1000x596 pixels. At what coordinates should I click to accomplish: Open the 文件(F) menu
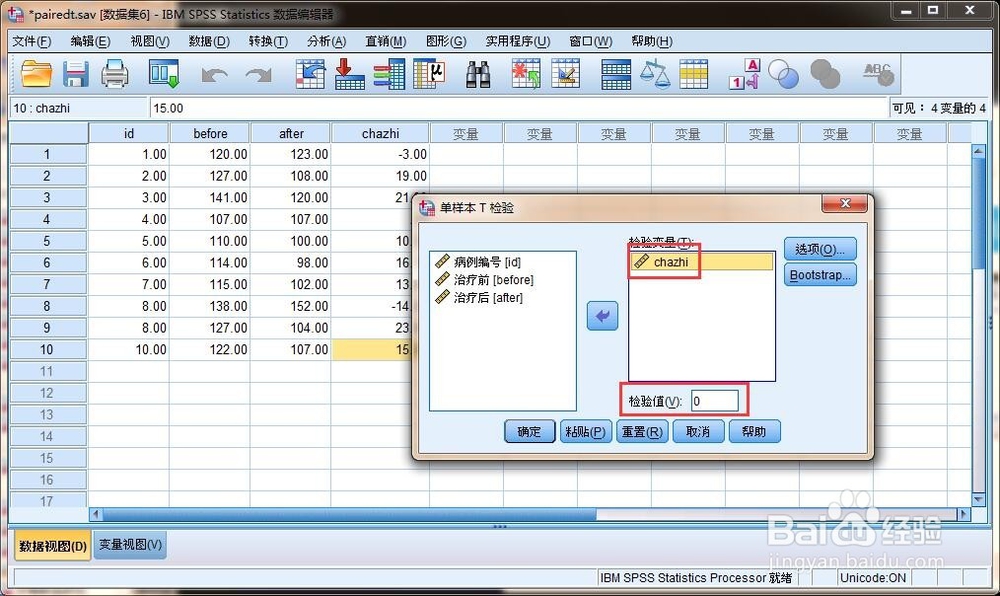[x=31, y=41]
